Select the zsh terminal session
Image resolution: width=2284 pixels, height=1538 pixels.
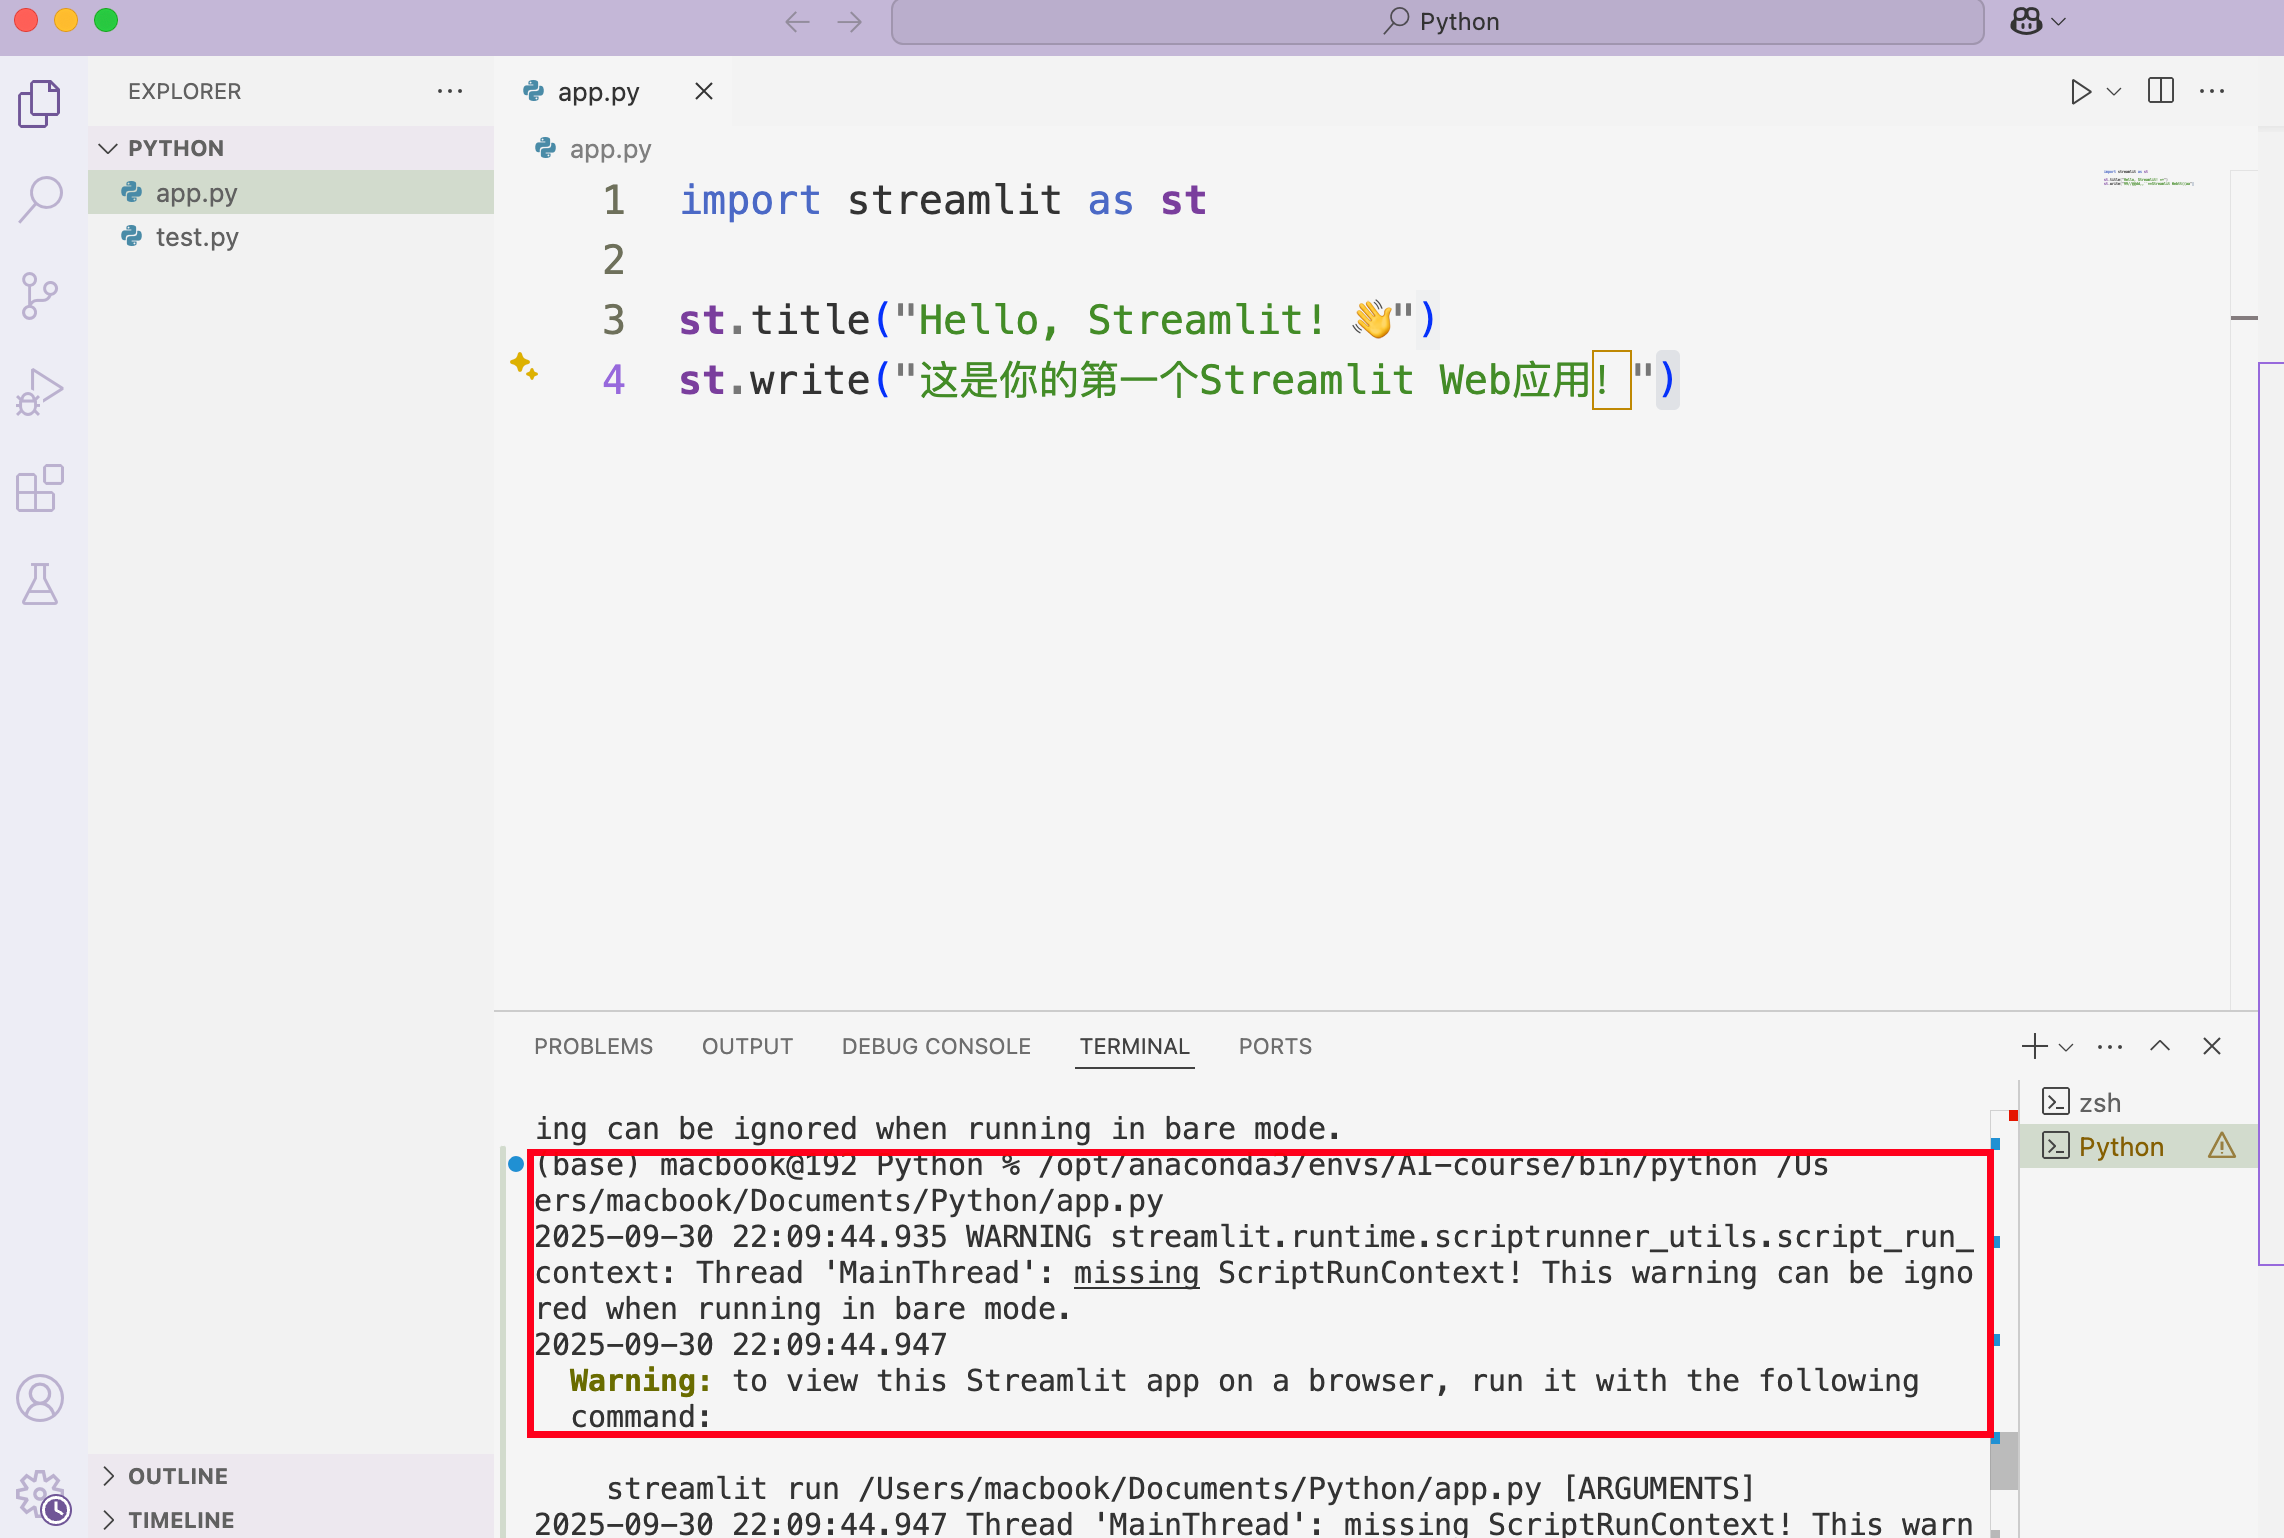click(x=2100, y=1102)
